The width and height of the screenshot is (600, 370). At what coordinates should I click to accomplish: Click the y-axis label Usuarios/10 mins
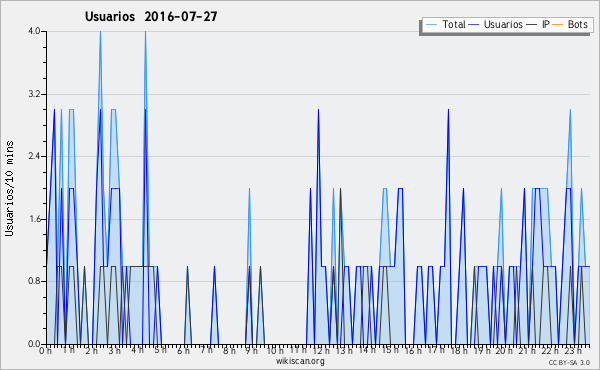coord(9,189)
